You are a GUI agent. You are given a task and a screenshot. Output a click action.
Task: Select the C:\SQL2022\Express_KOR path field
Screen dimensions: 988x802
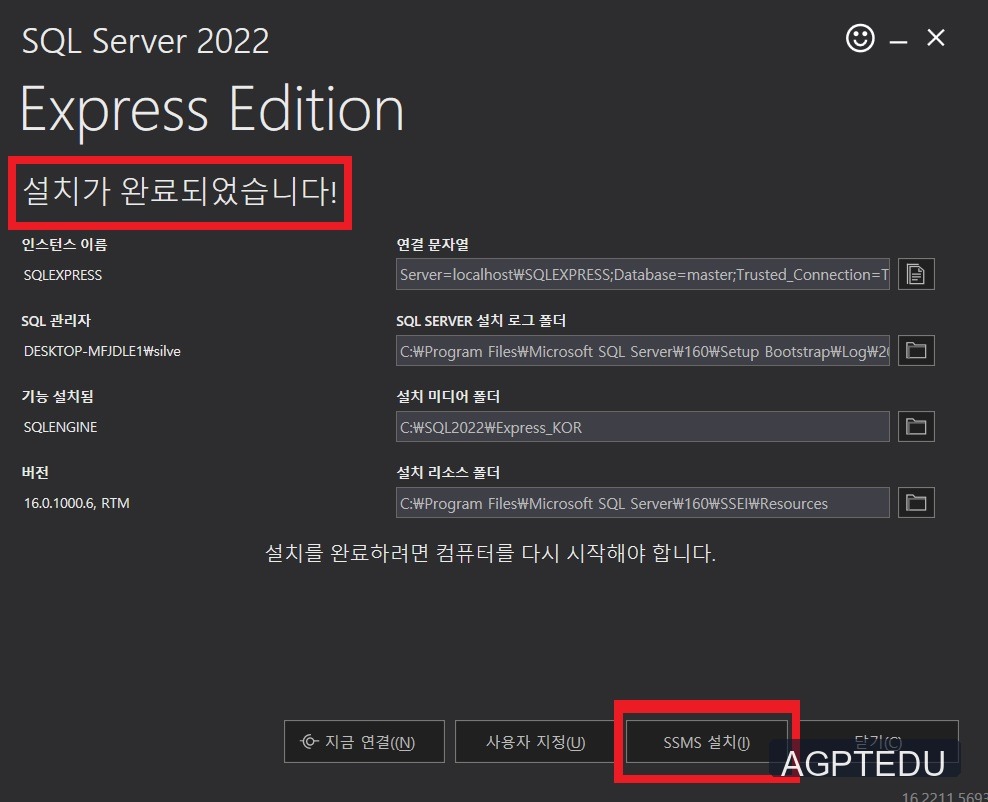click(x=643, y=427)
